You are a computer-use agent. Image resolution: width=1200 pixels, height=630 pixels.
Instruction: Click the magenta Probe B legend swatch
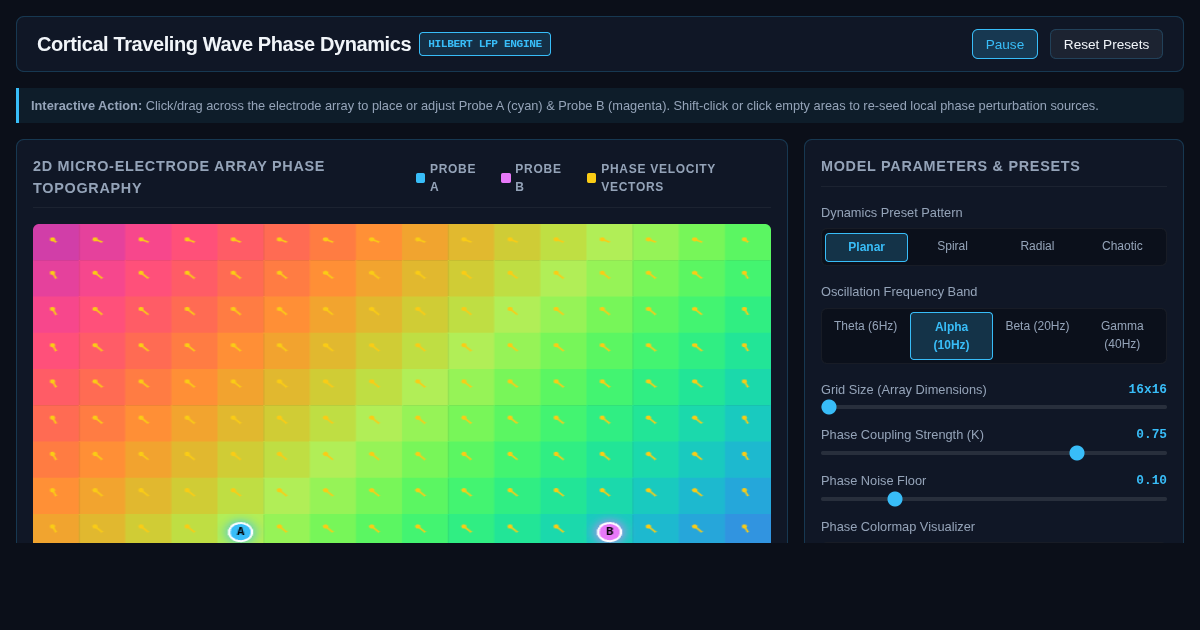coord(506,178)
